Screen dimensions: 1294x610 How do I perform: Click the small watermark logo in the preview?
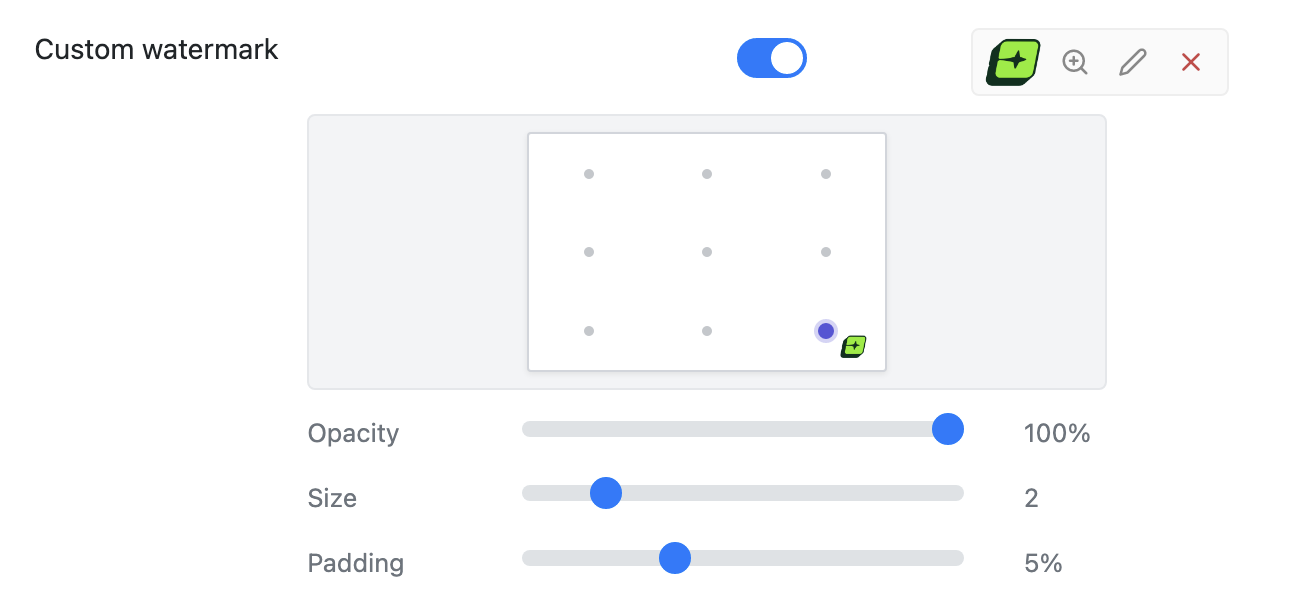pyautogui.click(x=851, y=345)
